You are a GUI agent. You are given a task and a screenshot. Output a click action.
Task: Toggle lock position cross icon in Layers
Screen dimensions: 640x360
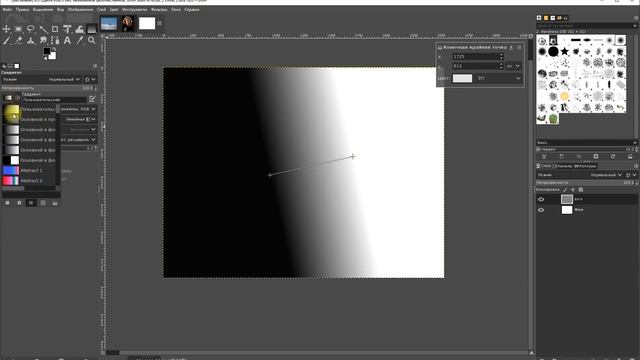[573, 190]
